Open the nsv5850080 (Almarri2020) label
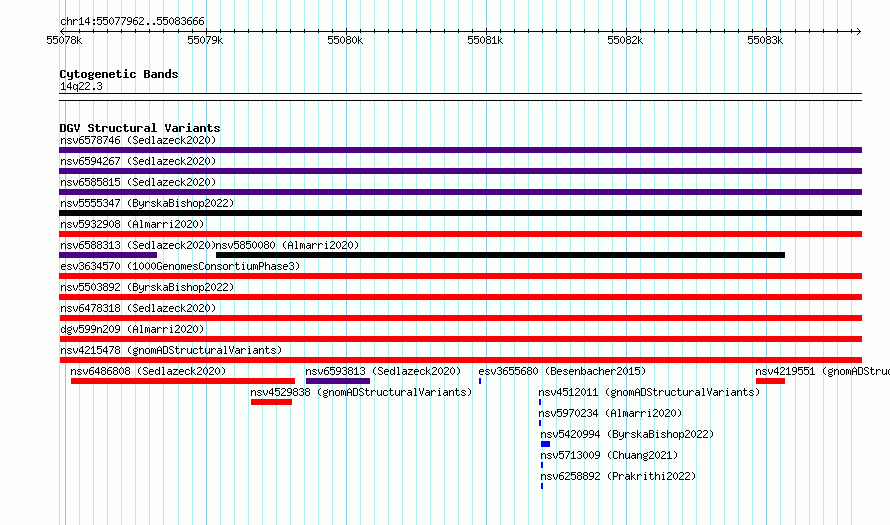Viewport: 890px width, 525px height. (288, 245)
